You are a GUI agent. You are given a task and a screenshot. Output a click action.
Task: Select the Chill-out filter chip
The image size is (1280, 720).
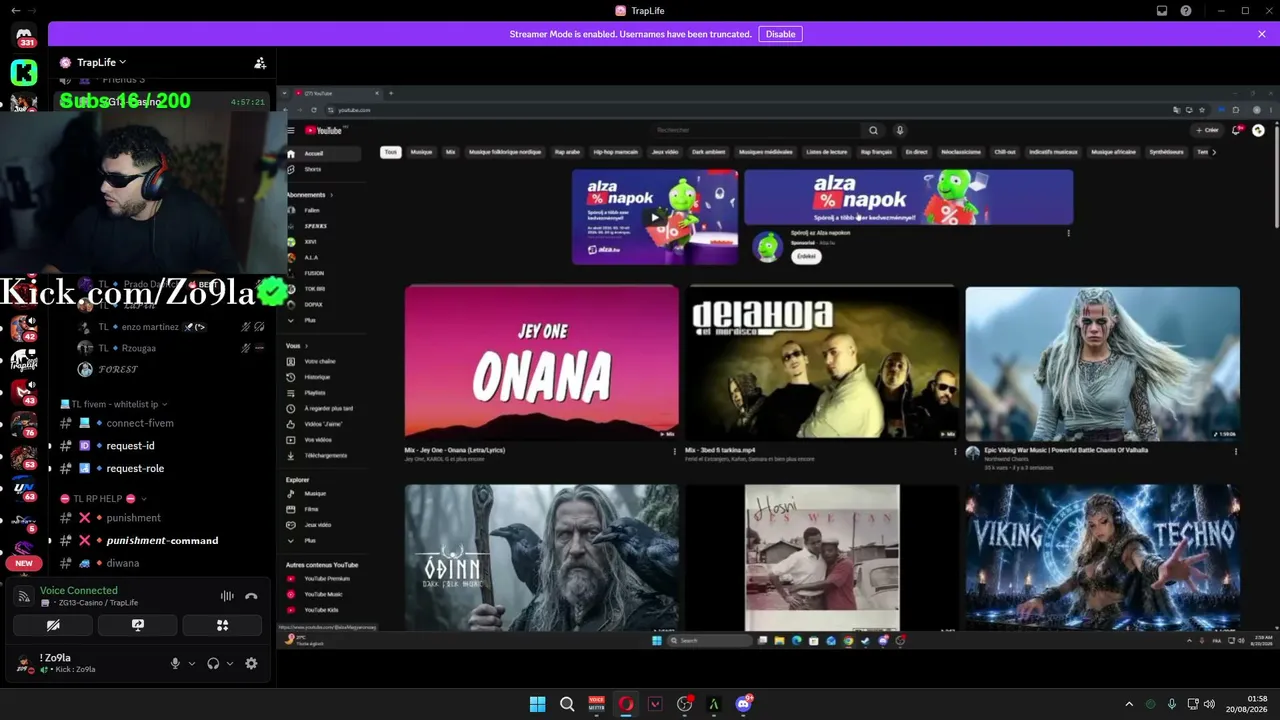1005,152
